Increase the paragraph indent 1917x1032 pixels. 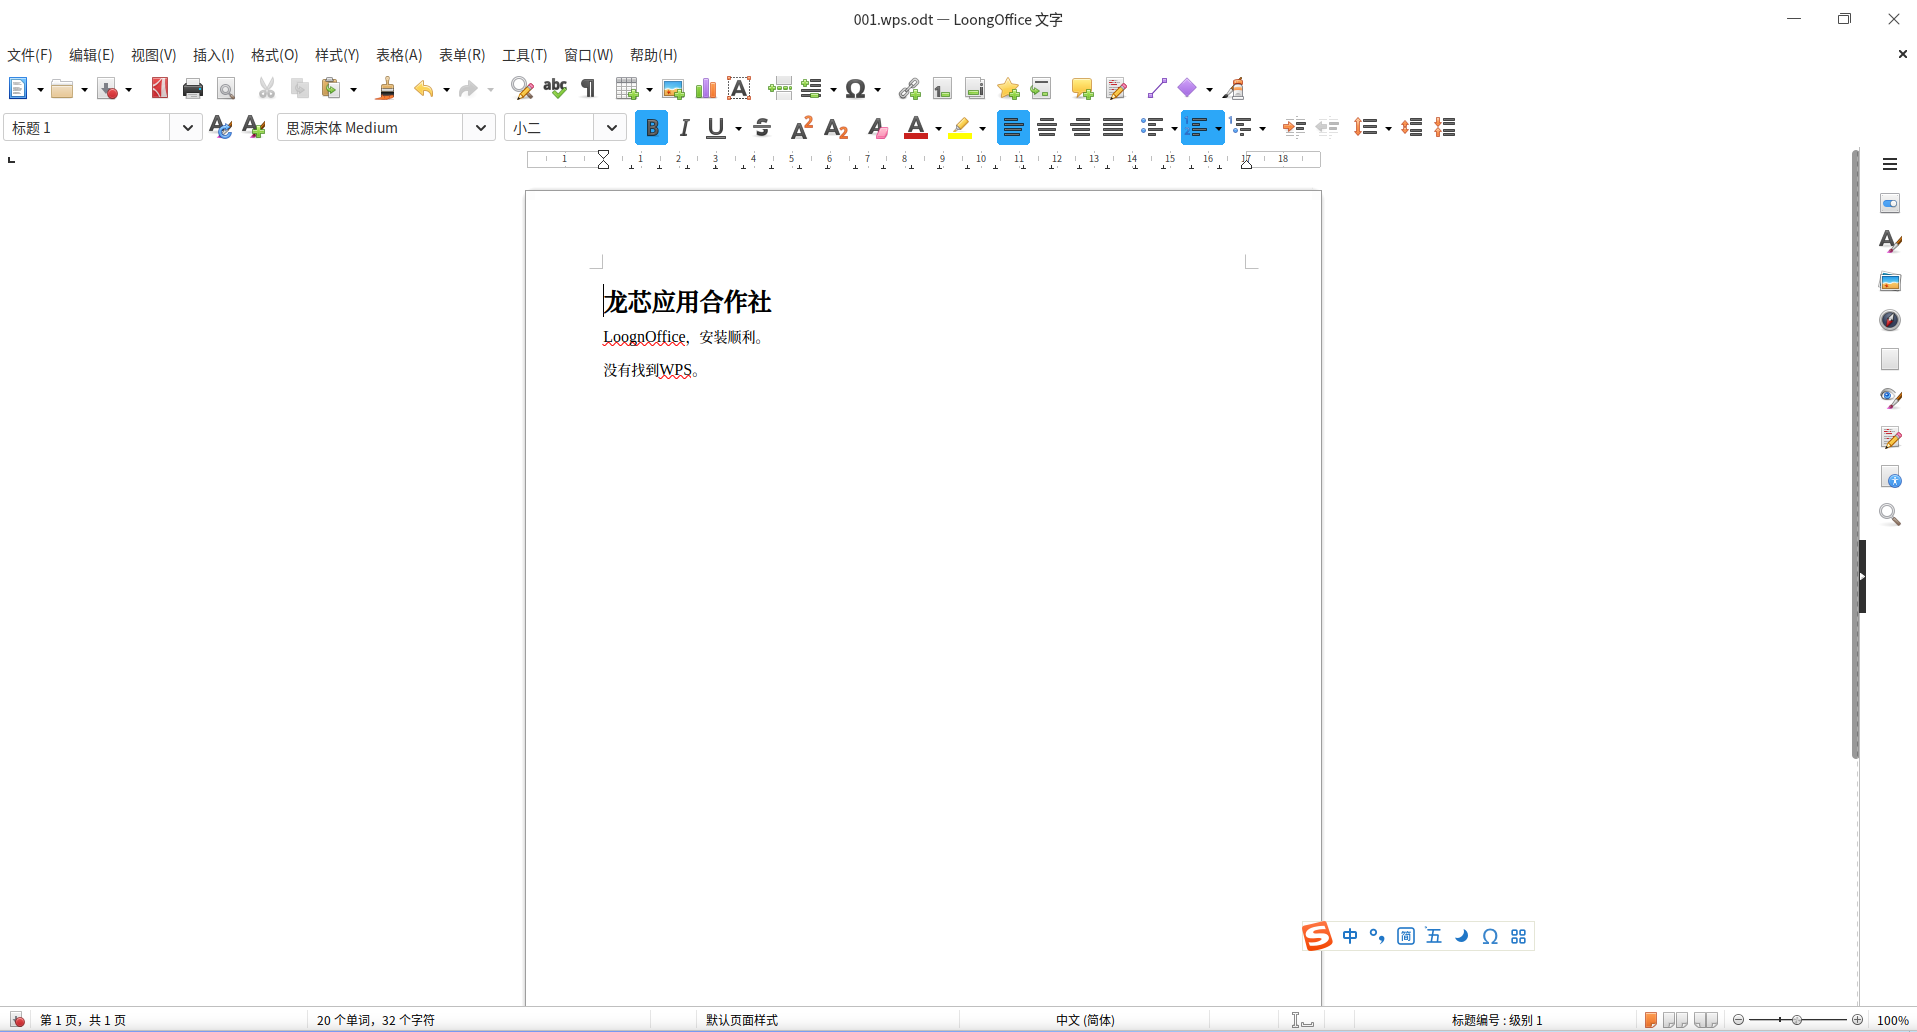[x=1294, y=127]
